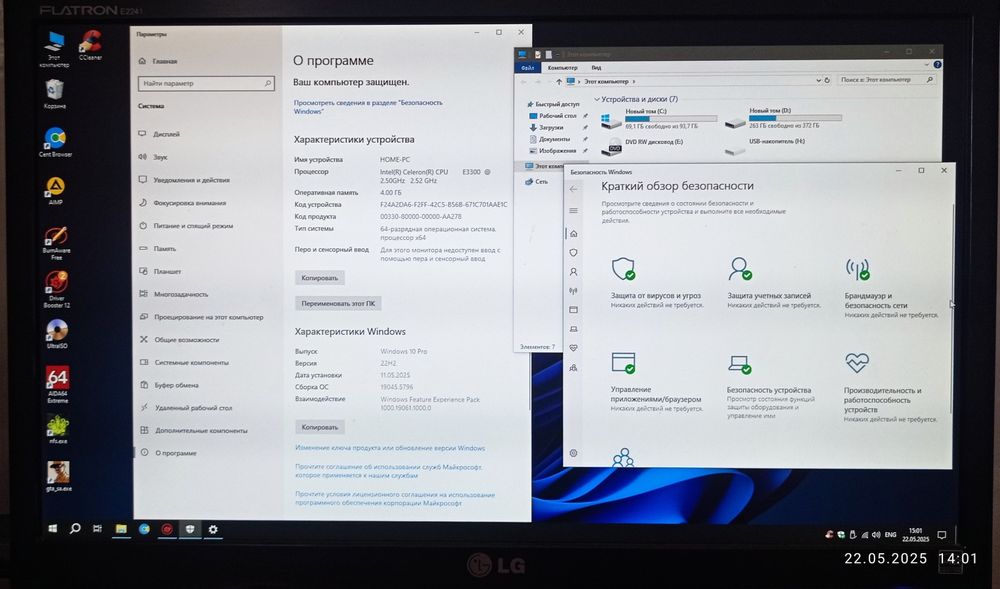
Task: Go to Settings Home
Action: [158, 61]
